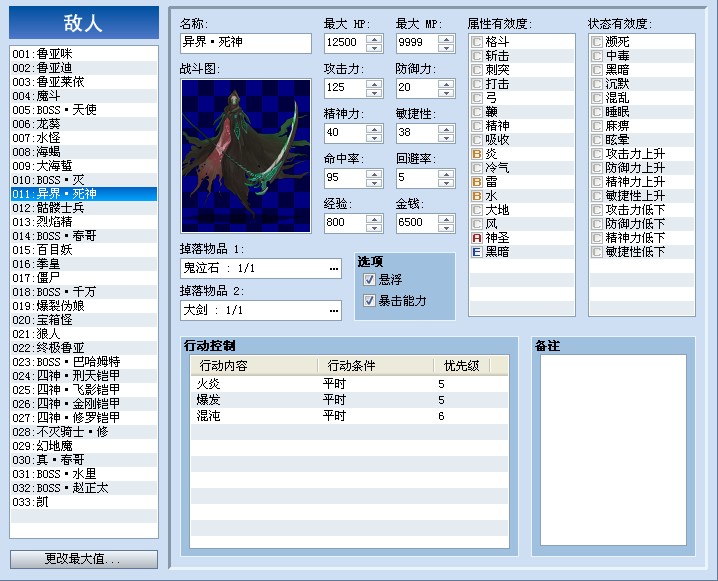Increase the 攻击力 value
The height and width of the screenshot is (581, 718).
tap(375, 83)
